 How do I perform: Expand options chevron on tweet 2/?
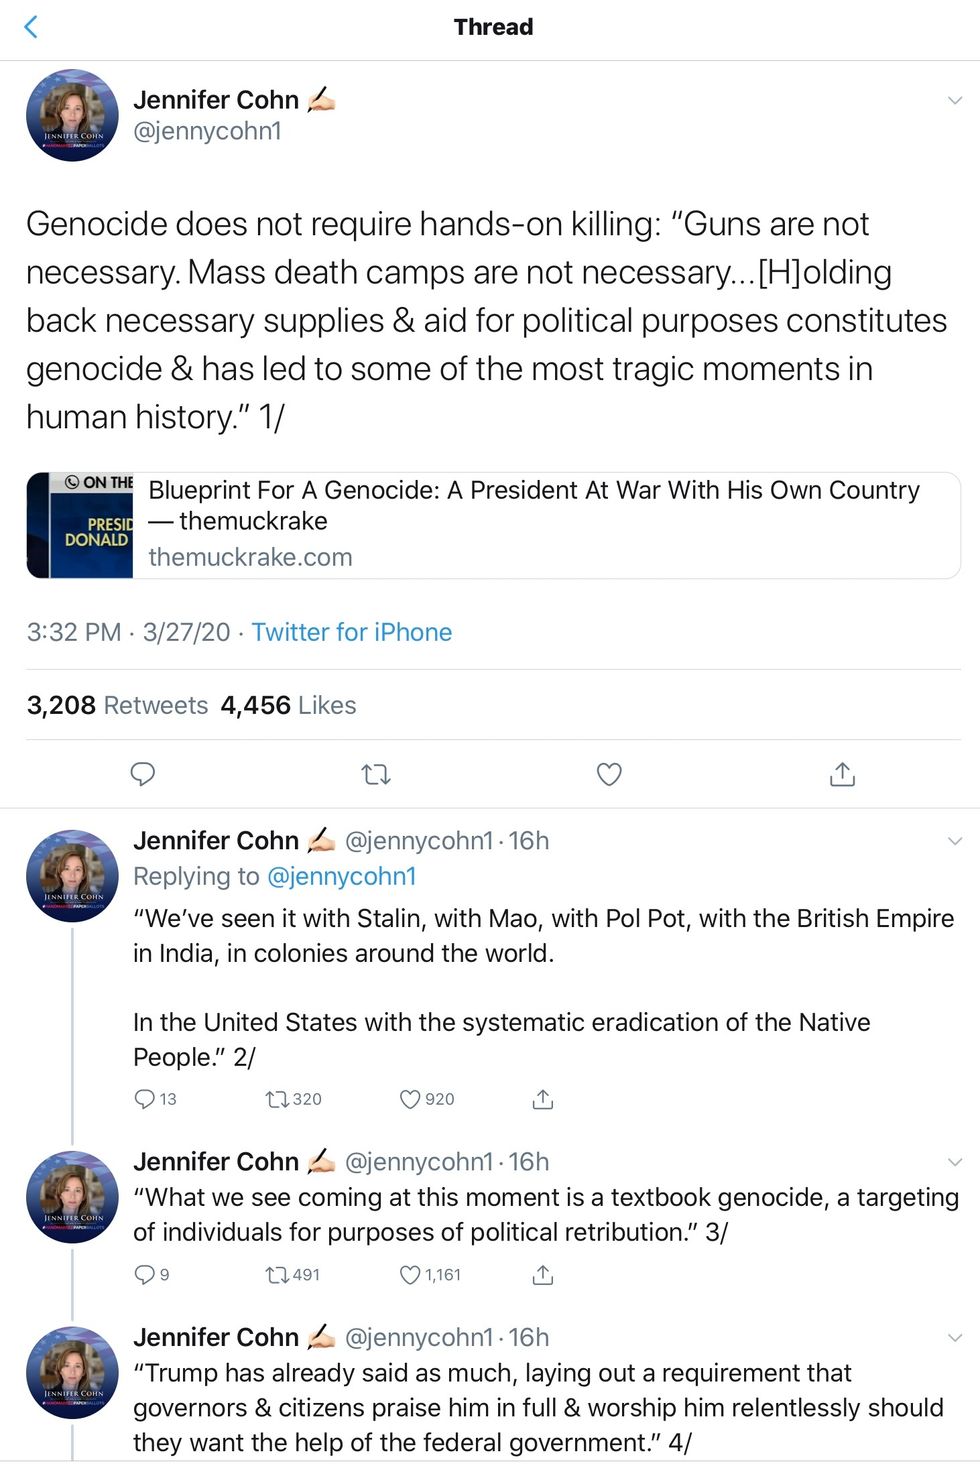tap(954, 841)
